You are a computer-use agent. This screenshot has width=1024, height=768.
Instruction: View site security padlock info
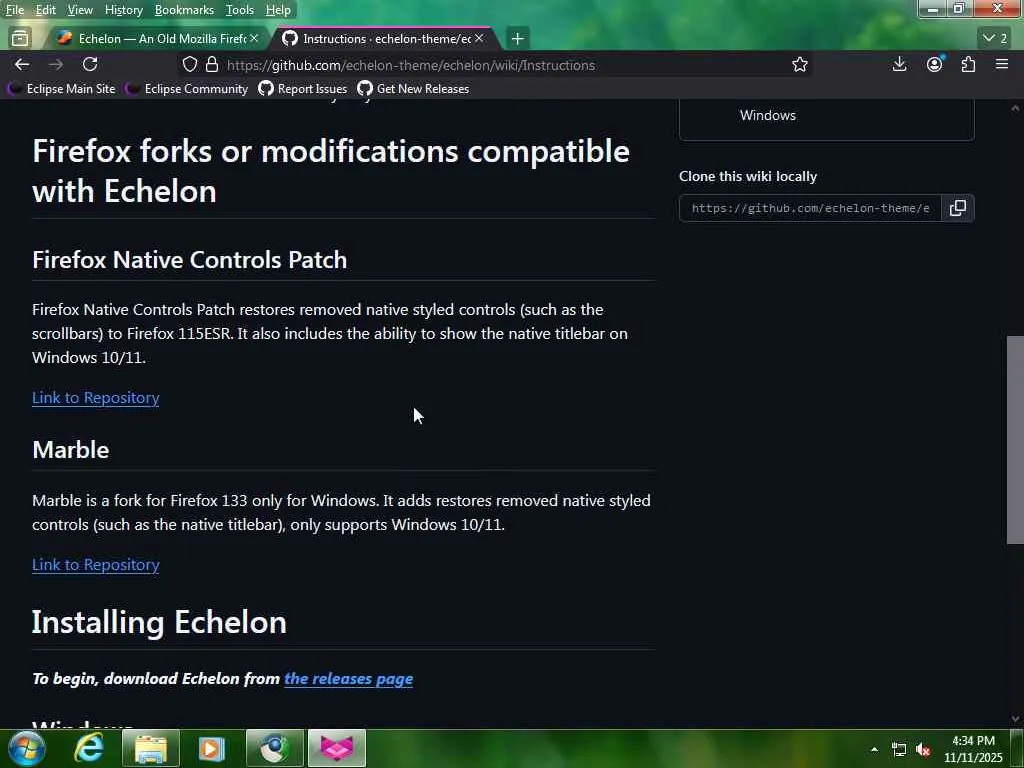click(x=212, y=65)
